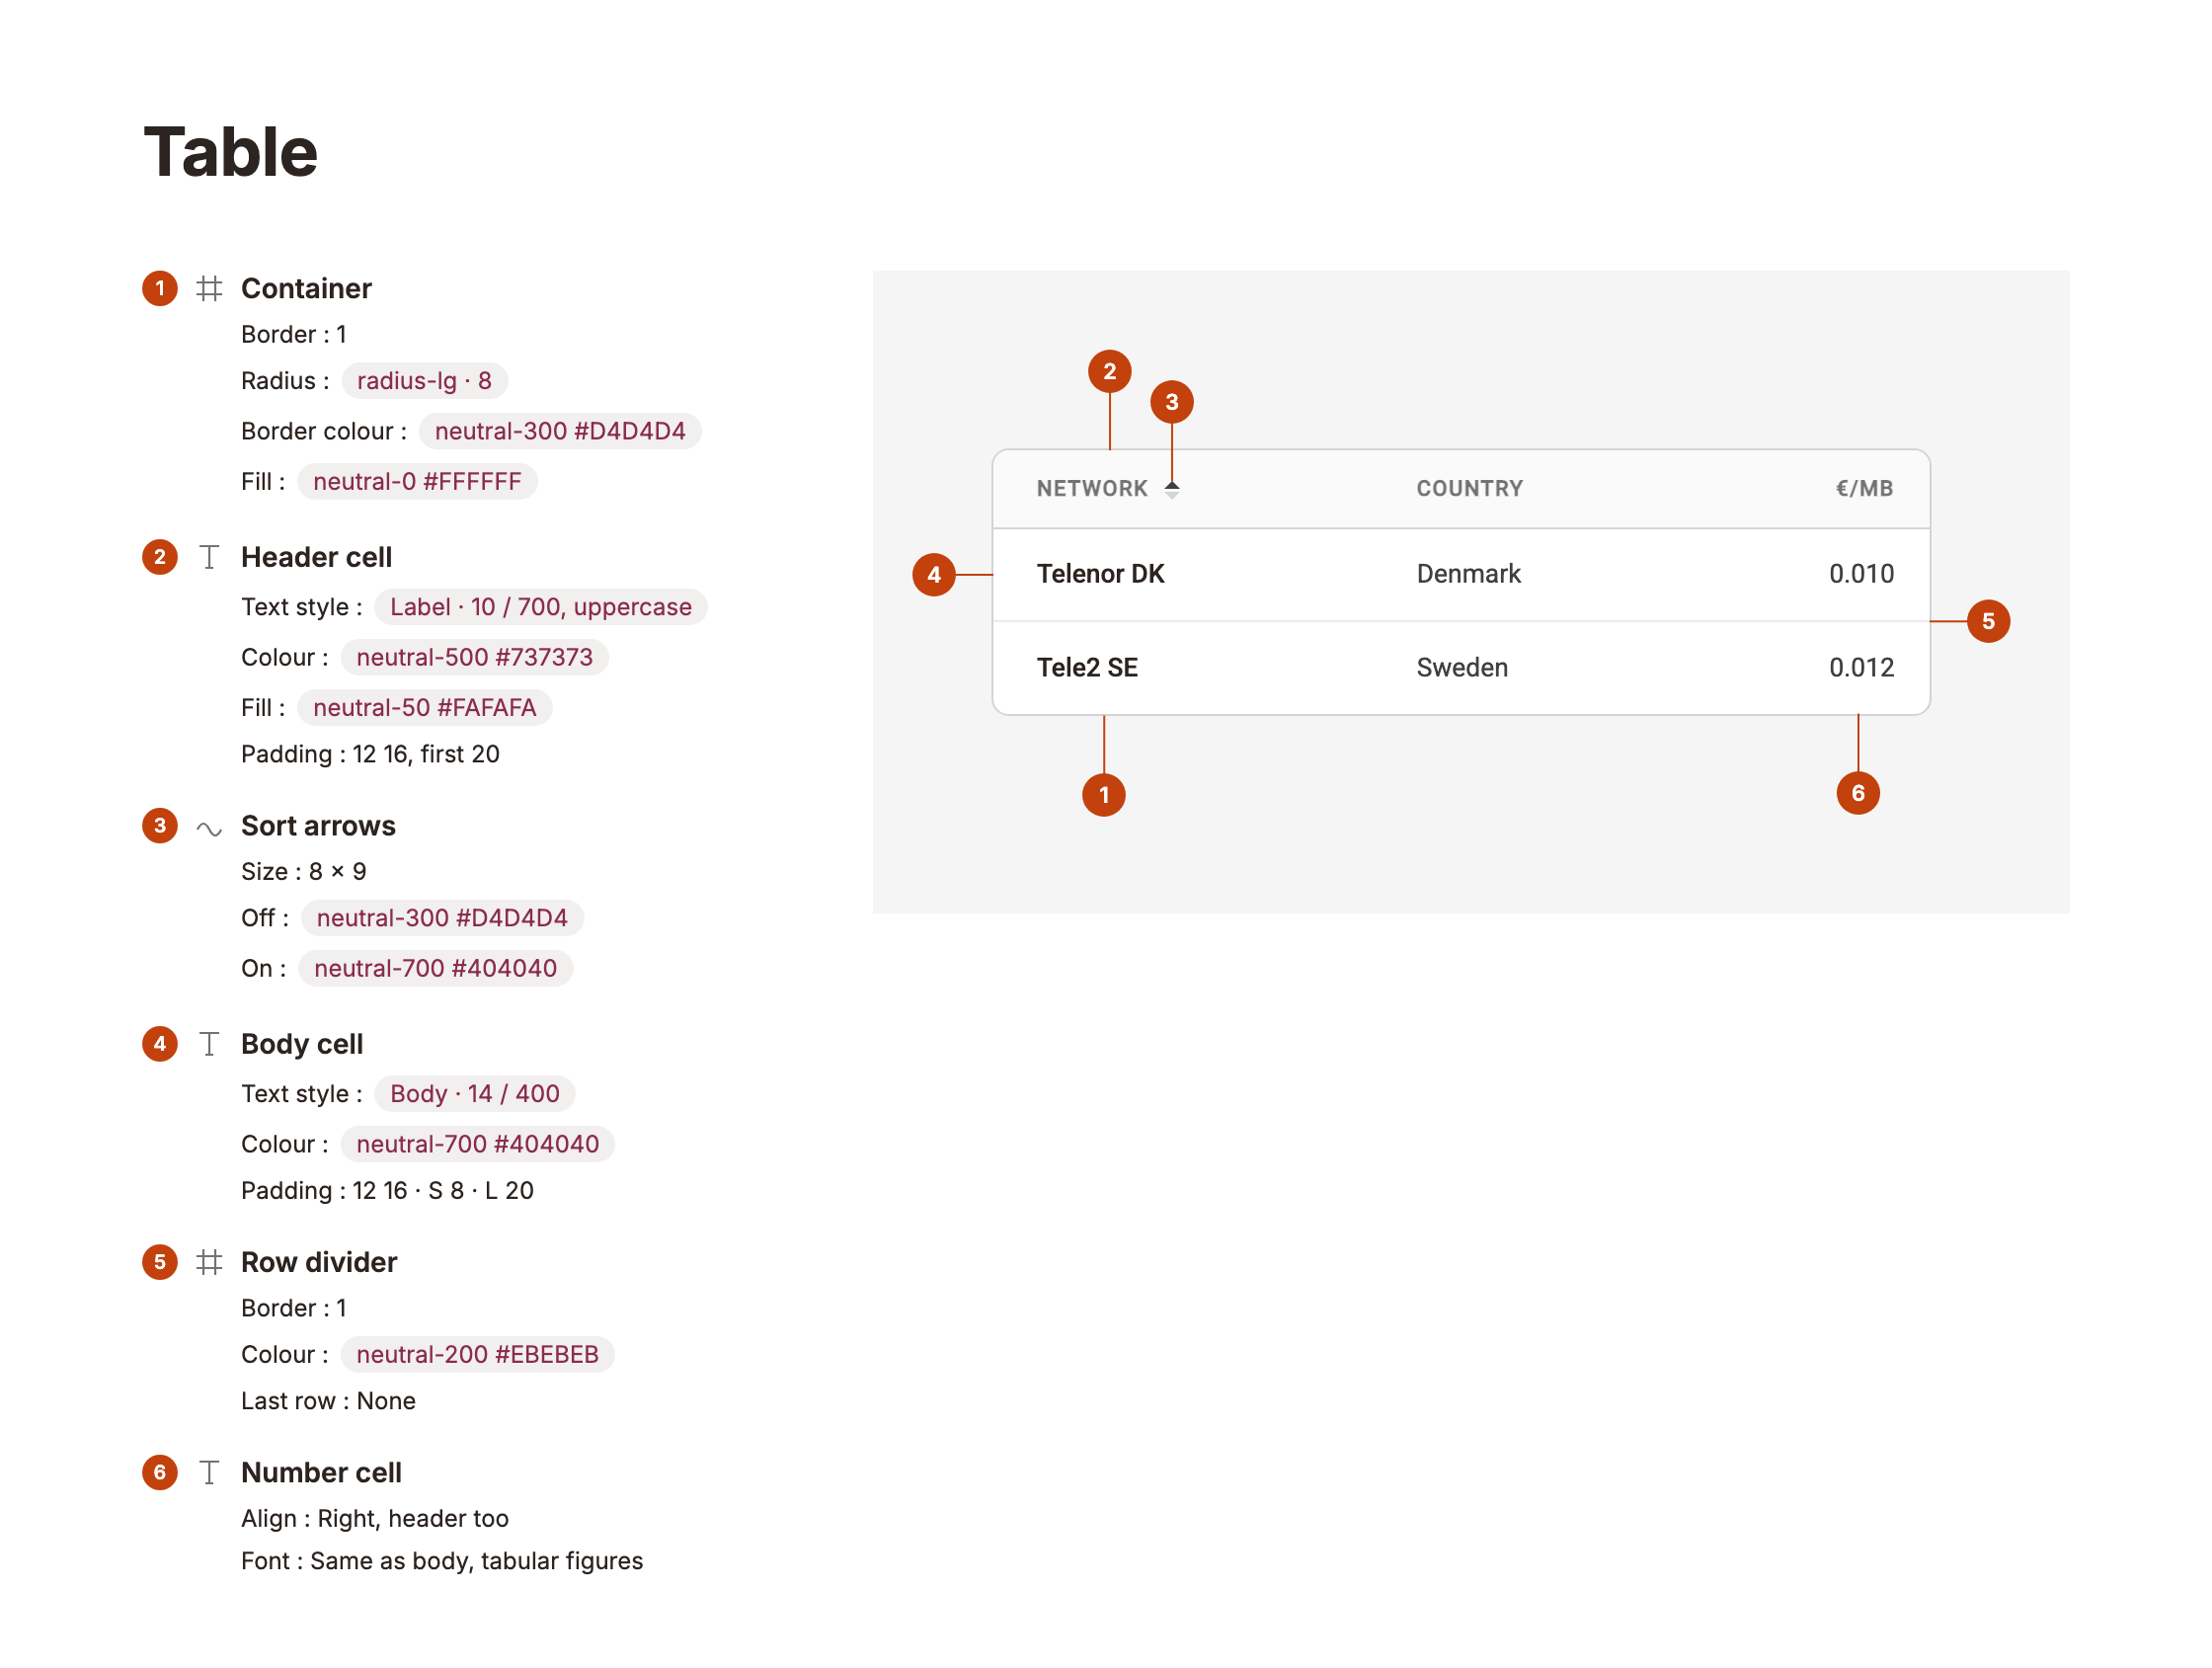
Task: Click the frame icon beside Container heading
Action: click(x=209, y=289)
